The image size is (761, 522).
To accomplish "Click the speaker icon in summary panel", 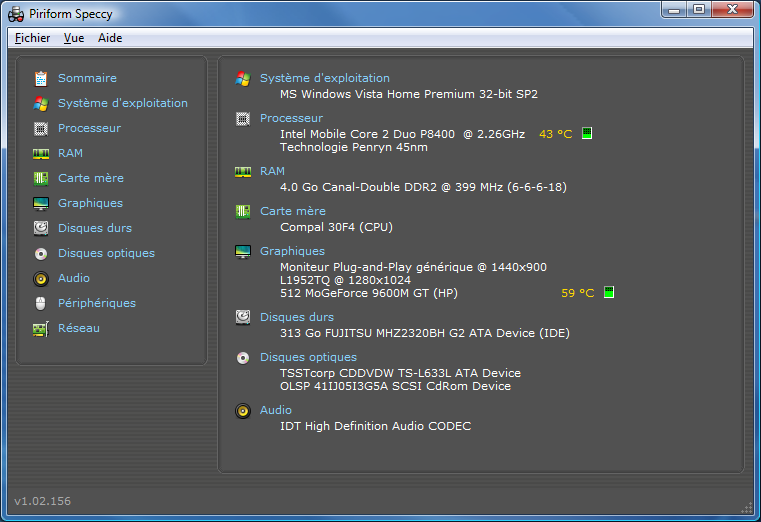I will [243, 411].
